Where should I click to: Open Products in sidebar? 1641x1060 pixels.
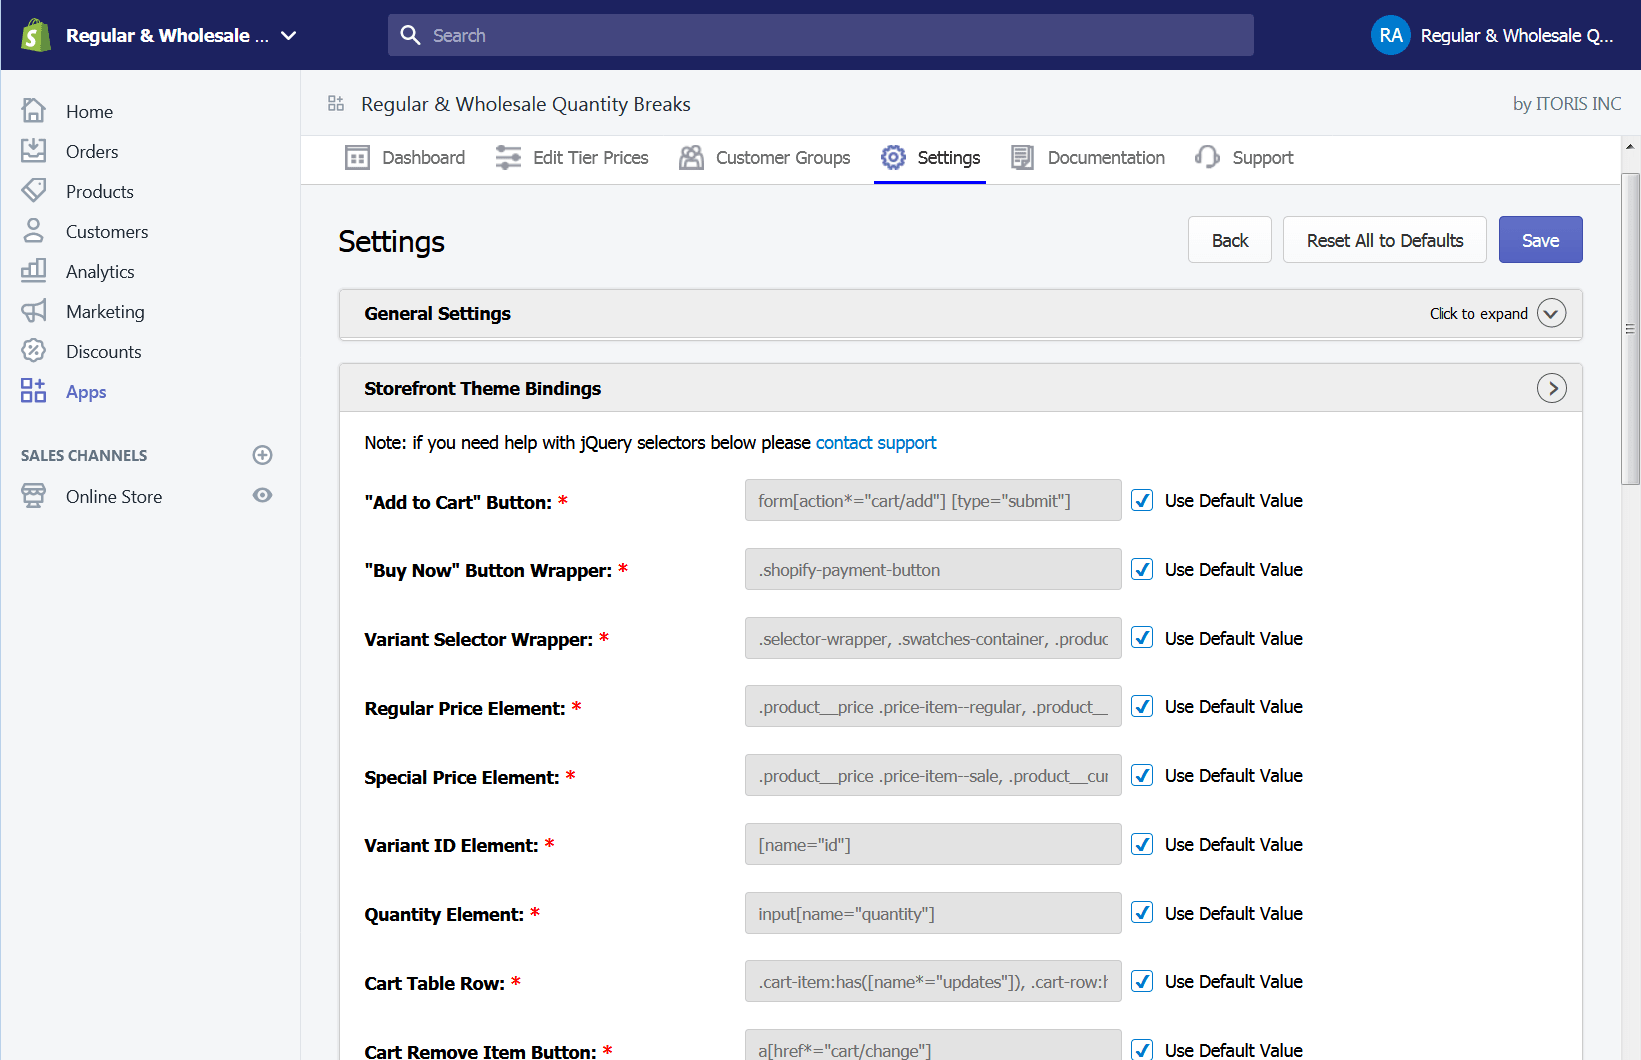click(x=100, y=192)
